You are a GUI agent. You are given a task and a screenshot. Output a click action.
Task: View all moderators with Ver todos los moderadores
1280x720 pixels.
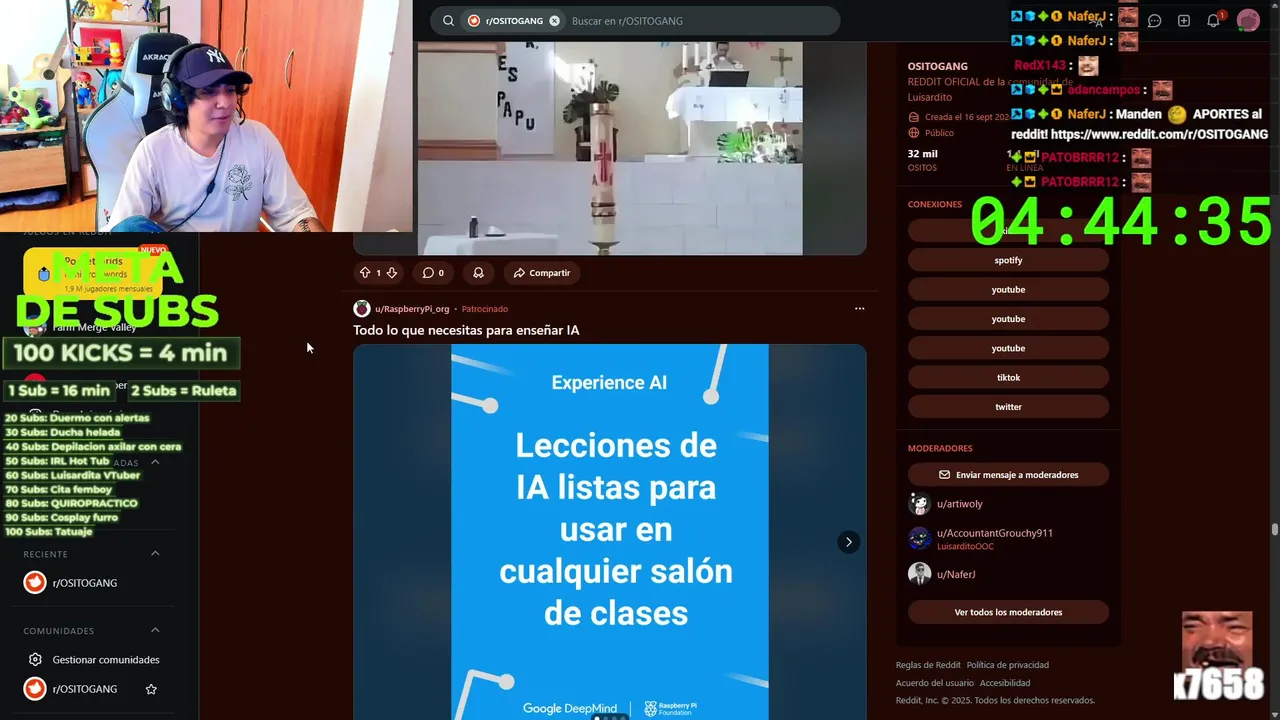[x=1008, y=612]
